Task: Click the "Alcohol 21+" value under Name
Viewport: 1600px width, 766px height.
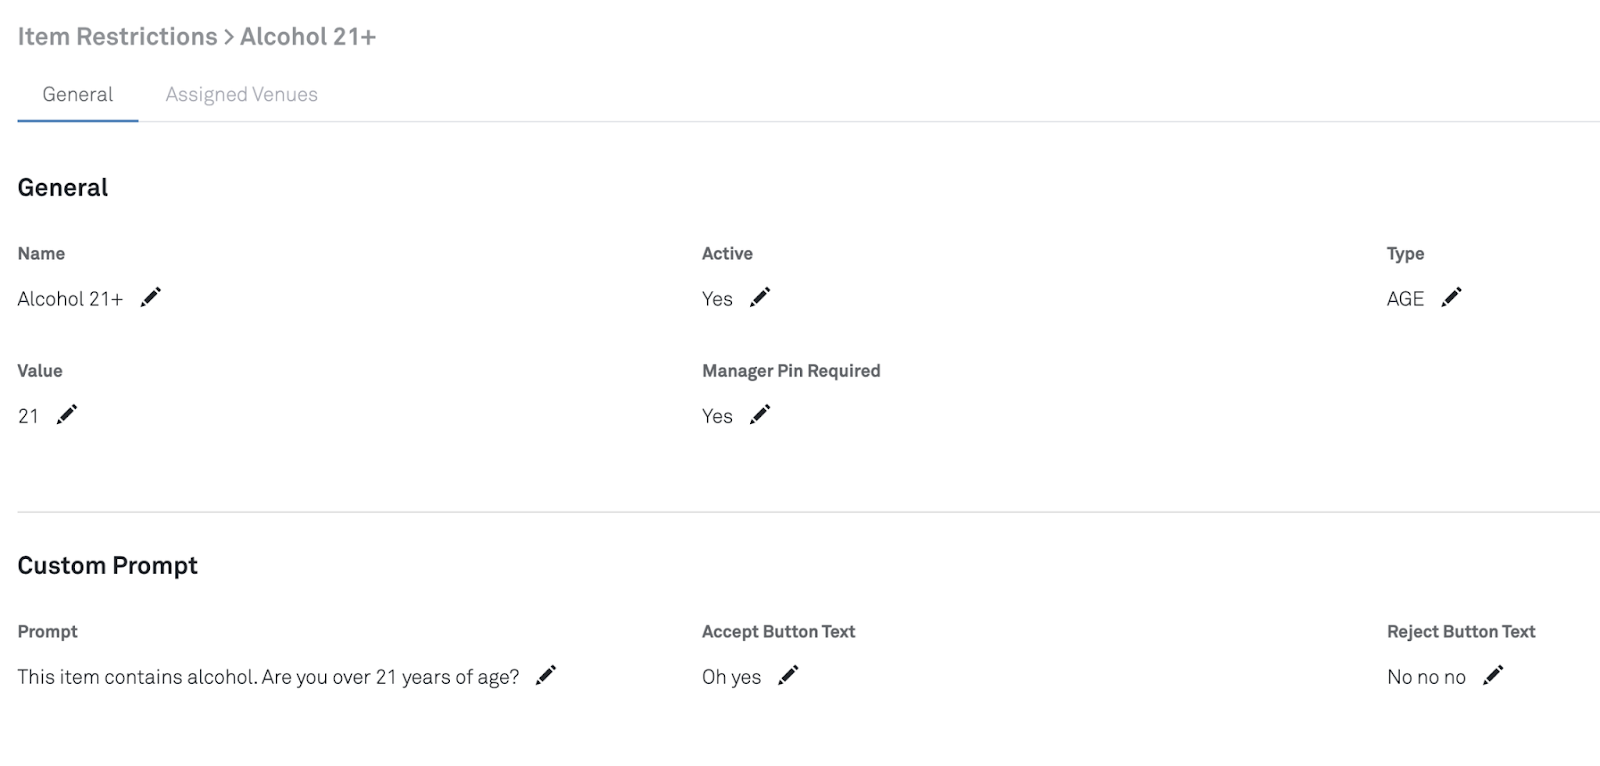Action: pyautogui.click(x=70, y=299)
